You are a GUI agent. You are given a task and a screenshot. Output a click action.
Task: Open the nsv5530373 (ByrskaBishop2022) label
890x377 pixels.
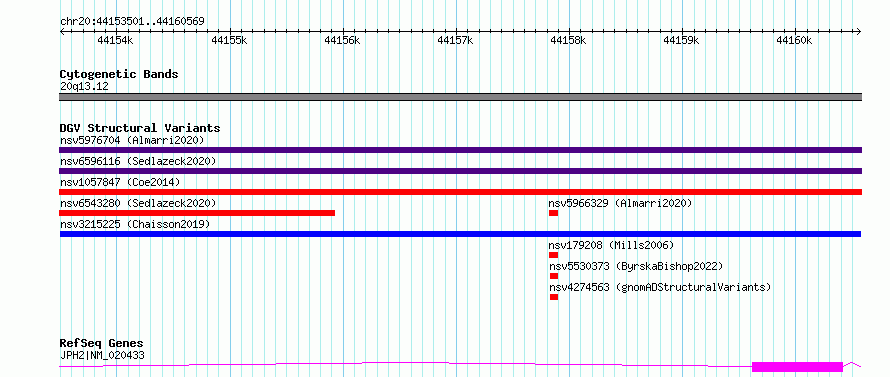pyautogui.click(x=636, y=266)
